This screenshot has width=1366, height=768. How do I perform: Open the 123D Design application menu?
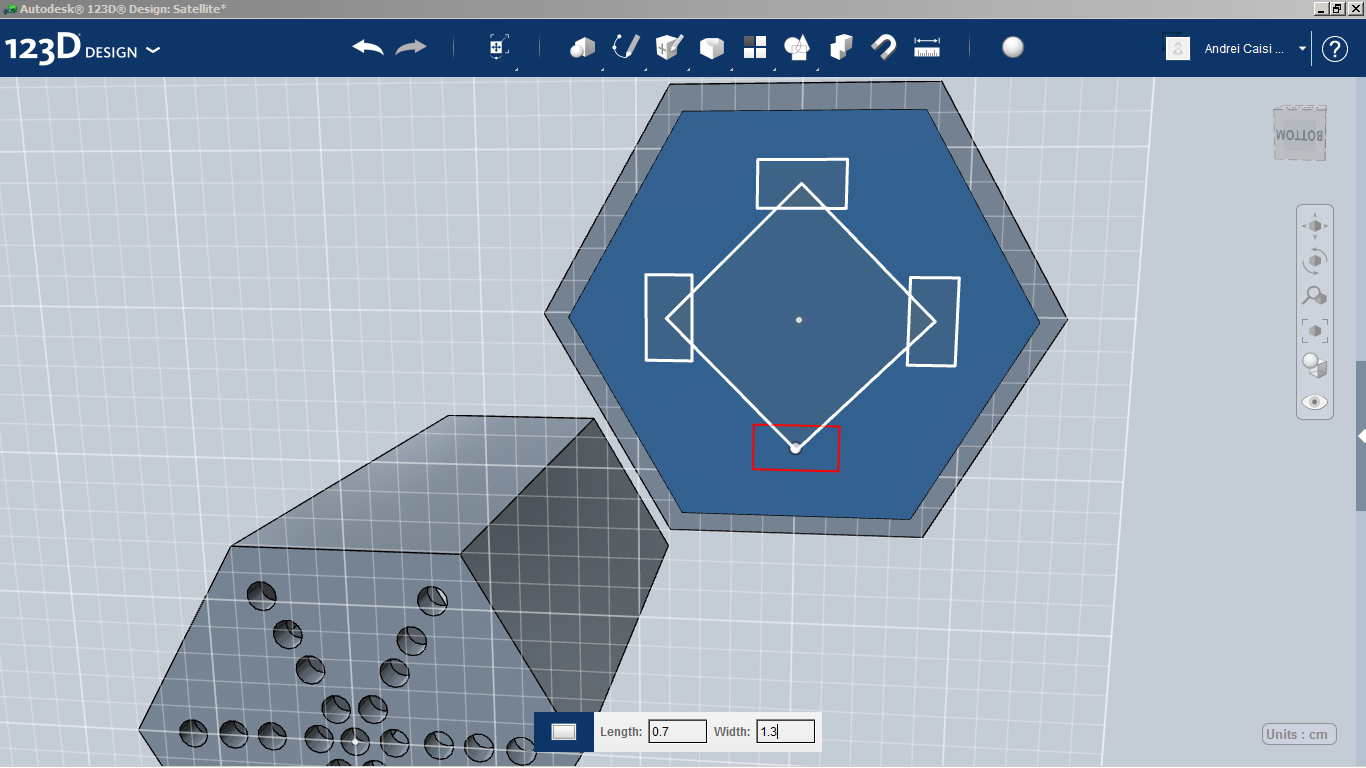tap(82, 49)
